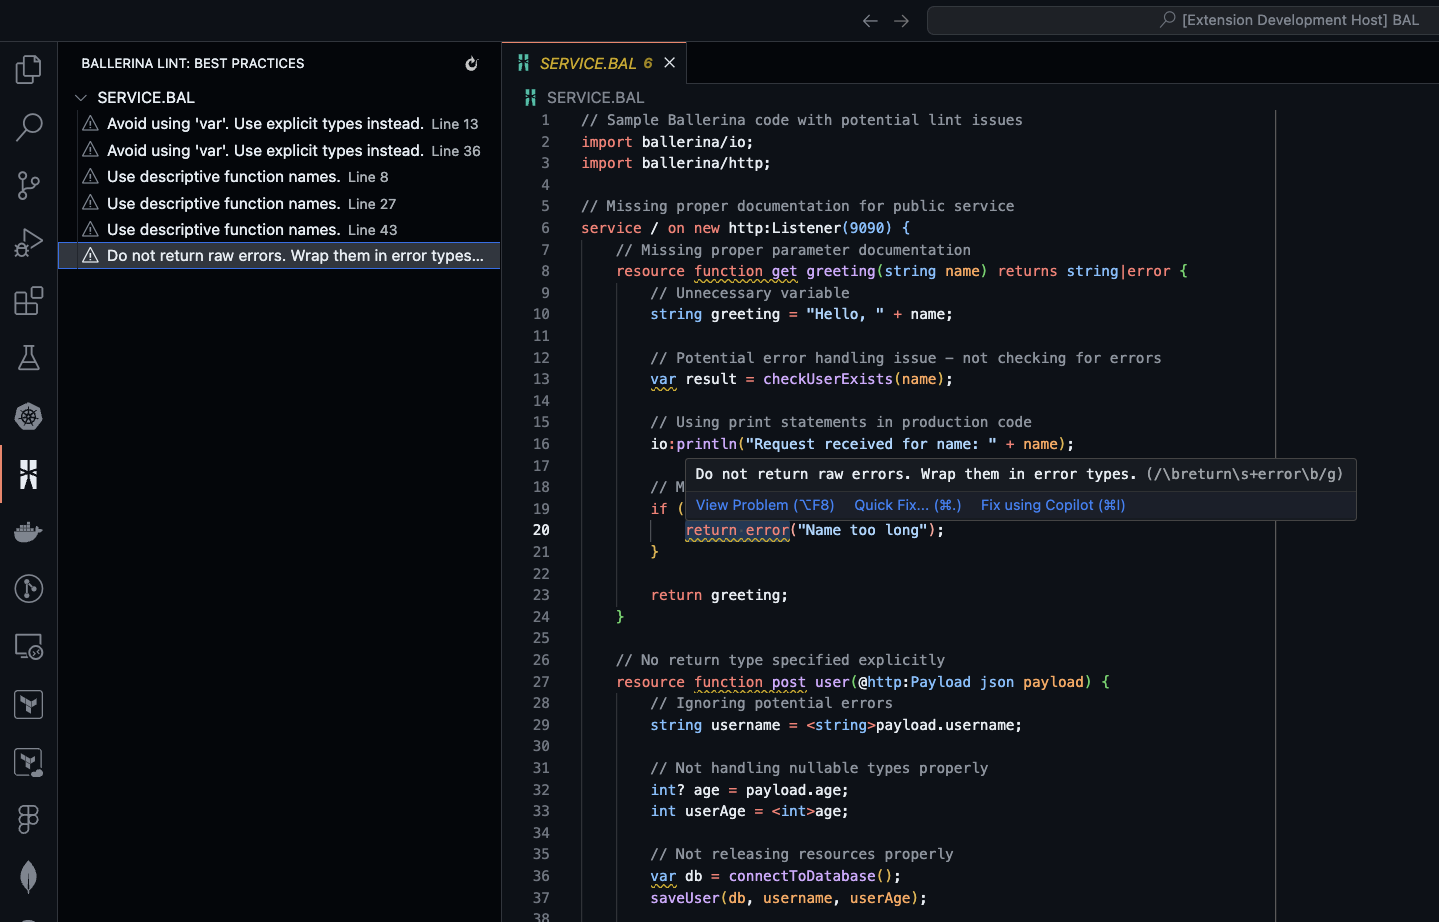The height and width of the screenshot is (922, 1439).
Task: Click the BALLERINA LINT: BEST PRACTICES panel header
Action: 193,63
